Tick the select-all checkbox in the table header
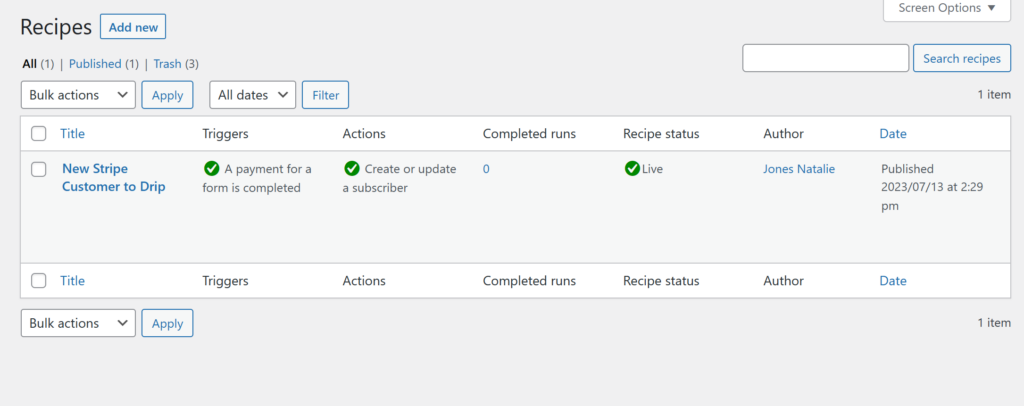 tap(39, 134)
